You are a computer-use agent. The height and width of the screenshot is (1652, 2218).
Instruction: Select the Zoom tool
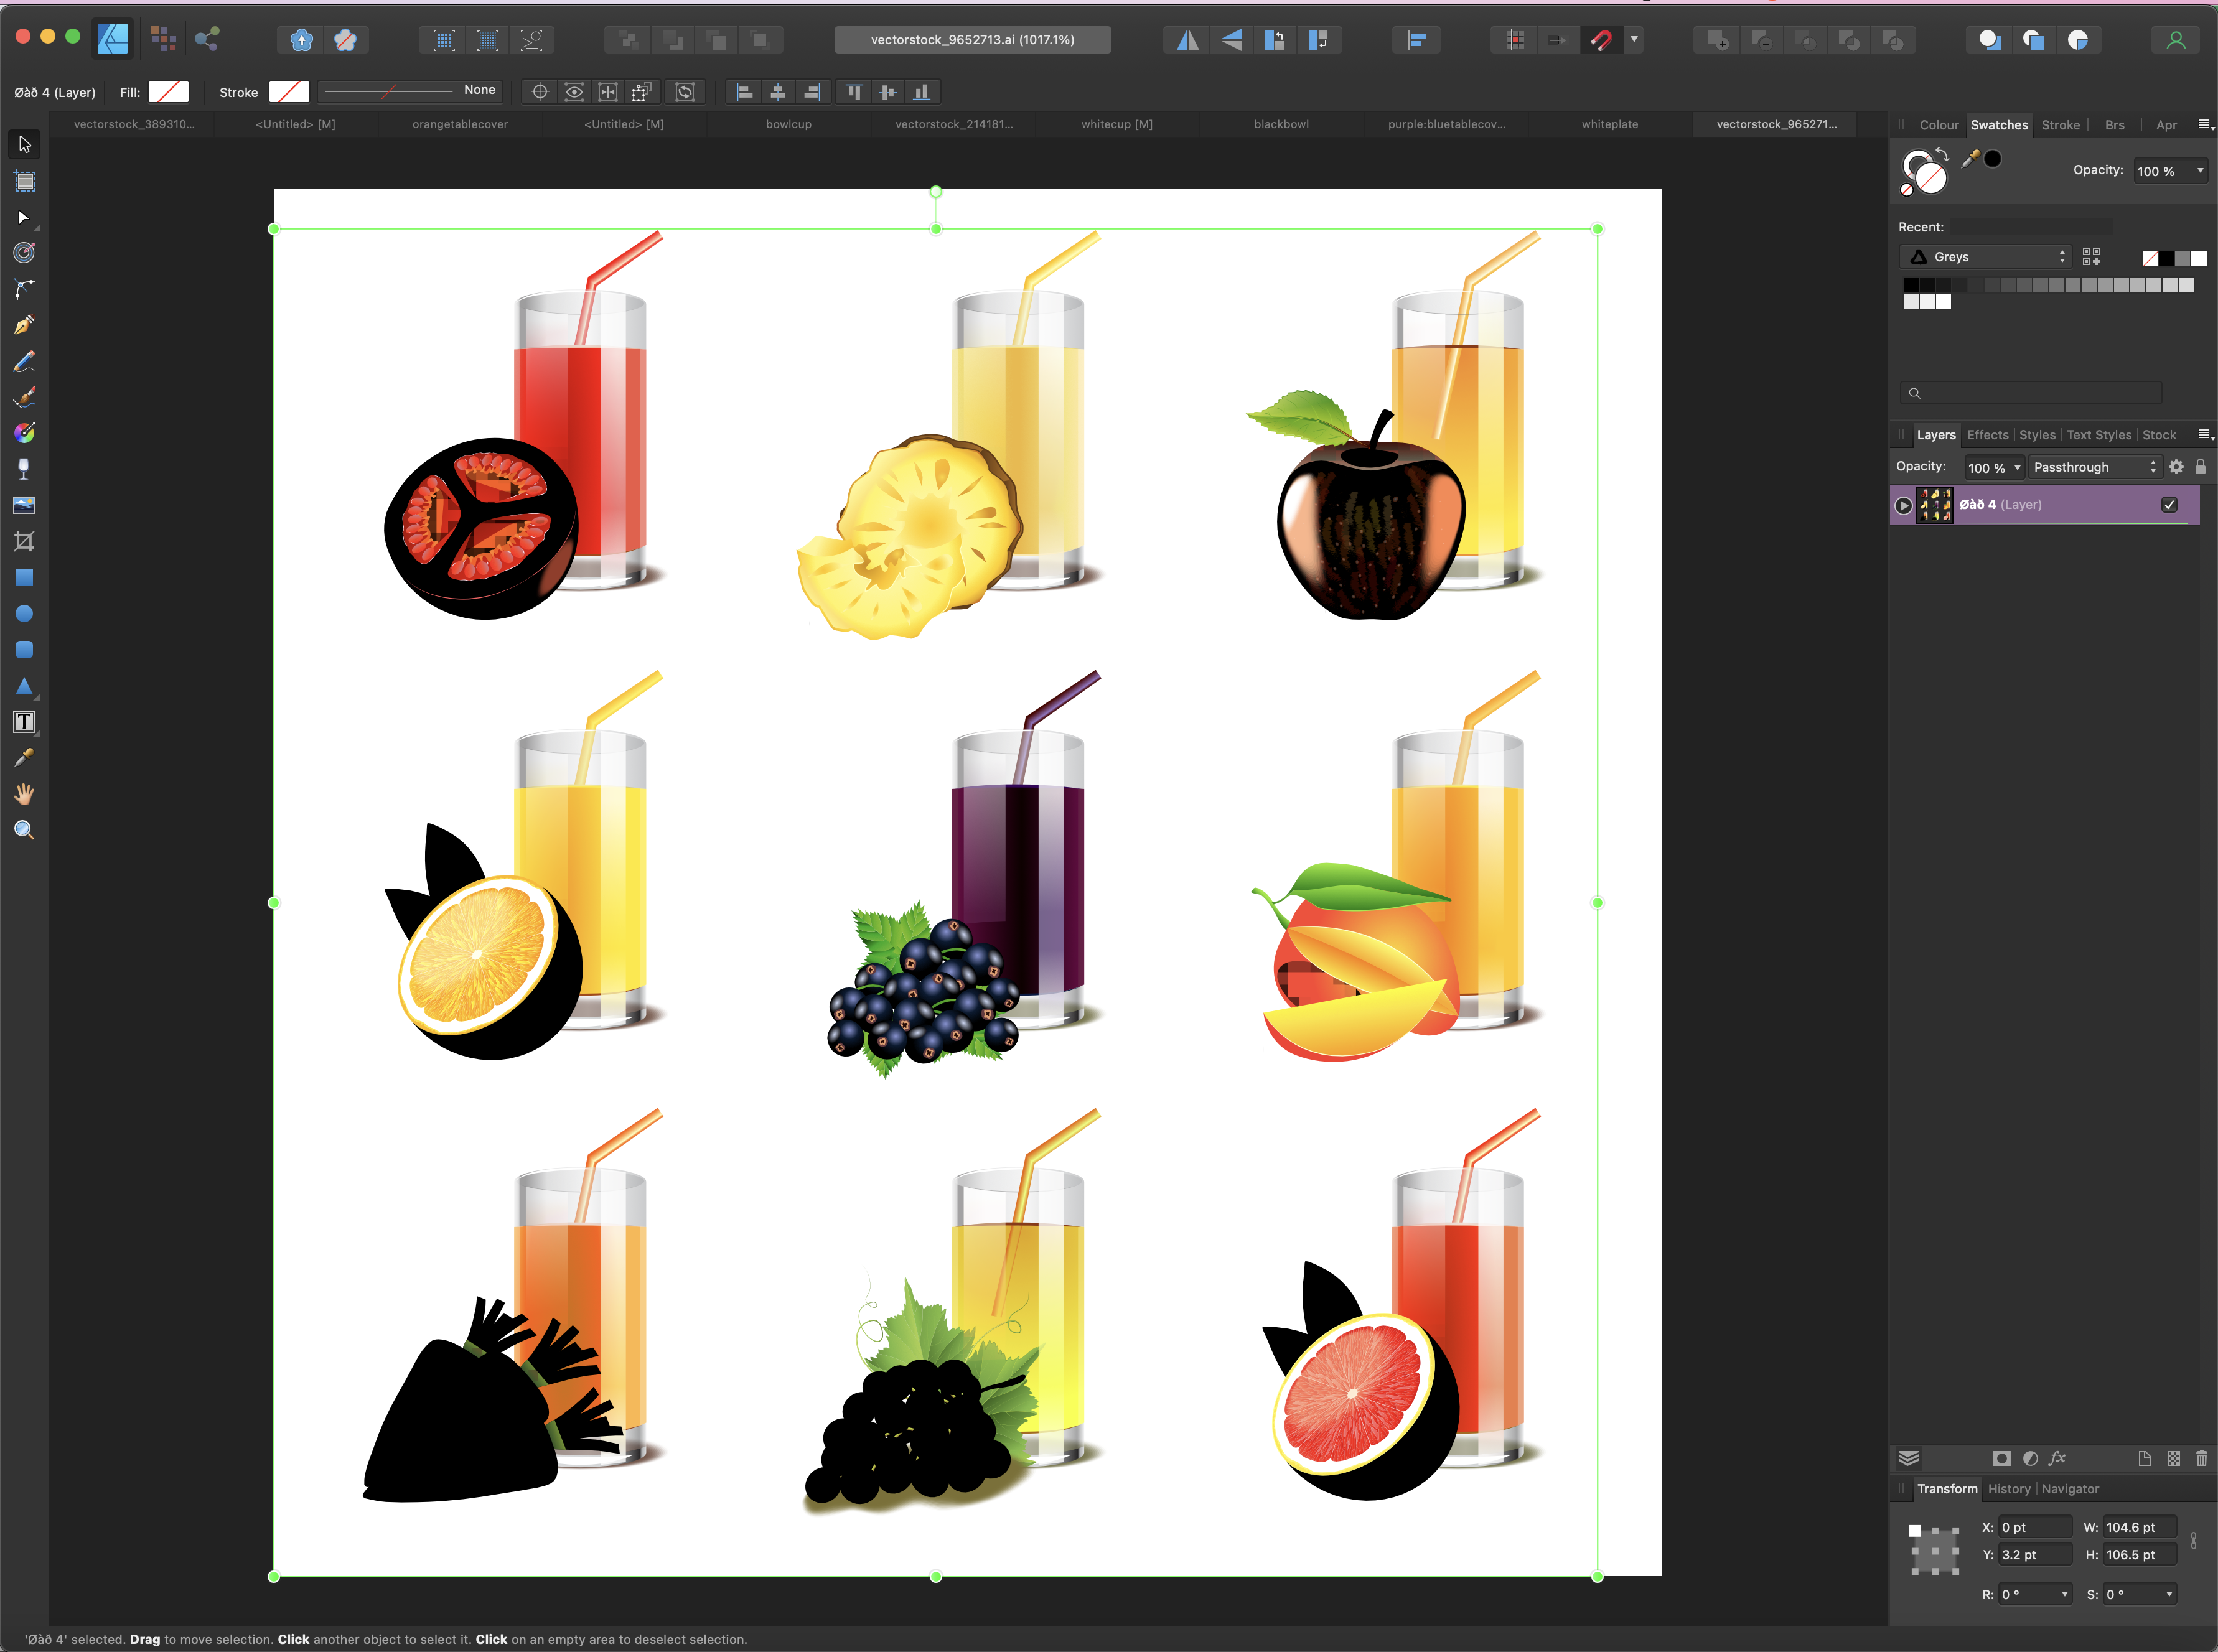coord(24,829)
